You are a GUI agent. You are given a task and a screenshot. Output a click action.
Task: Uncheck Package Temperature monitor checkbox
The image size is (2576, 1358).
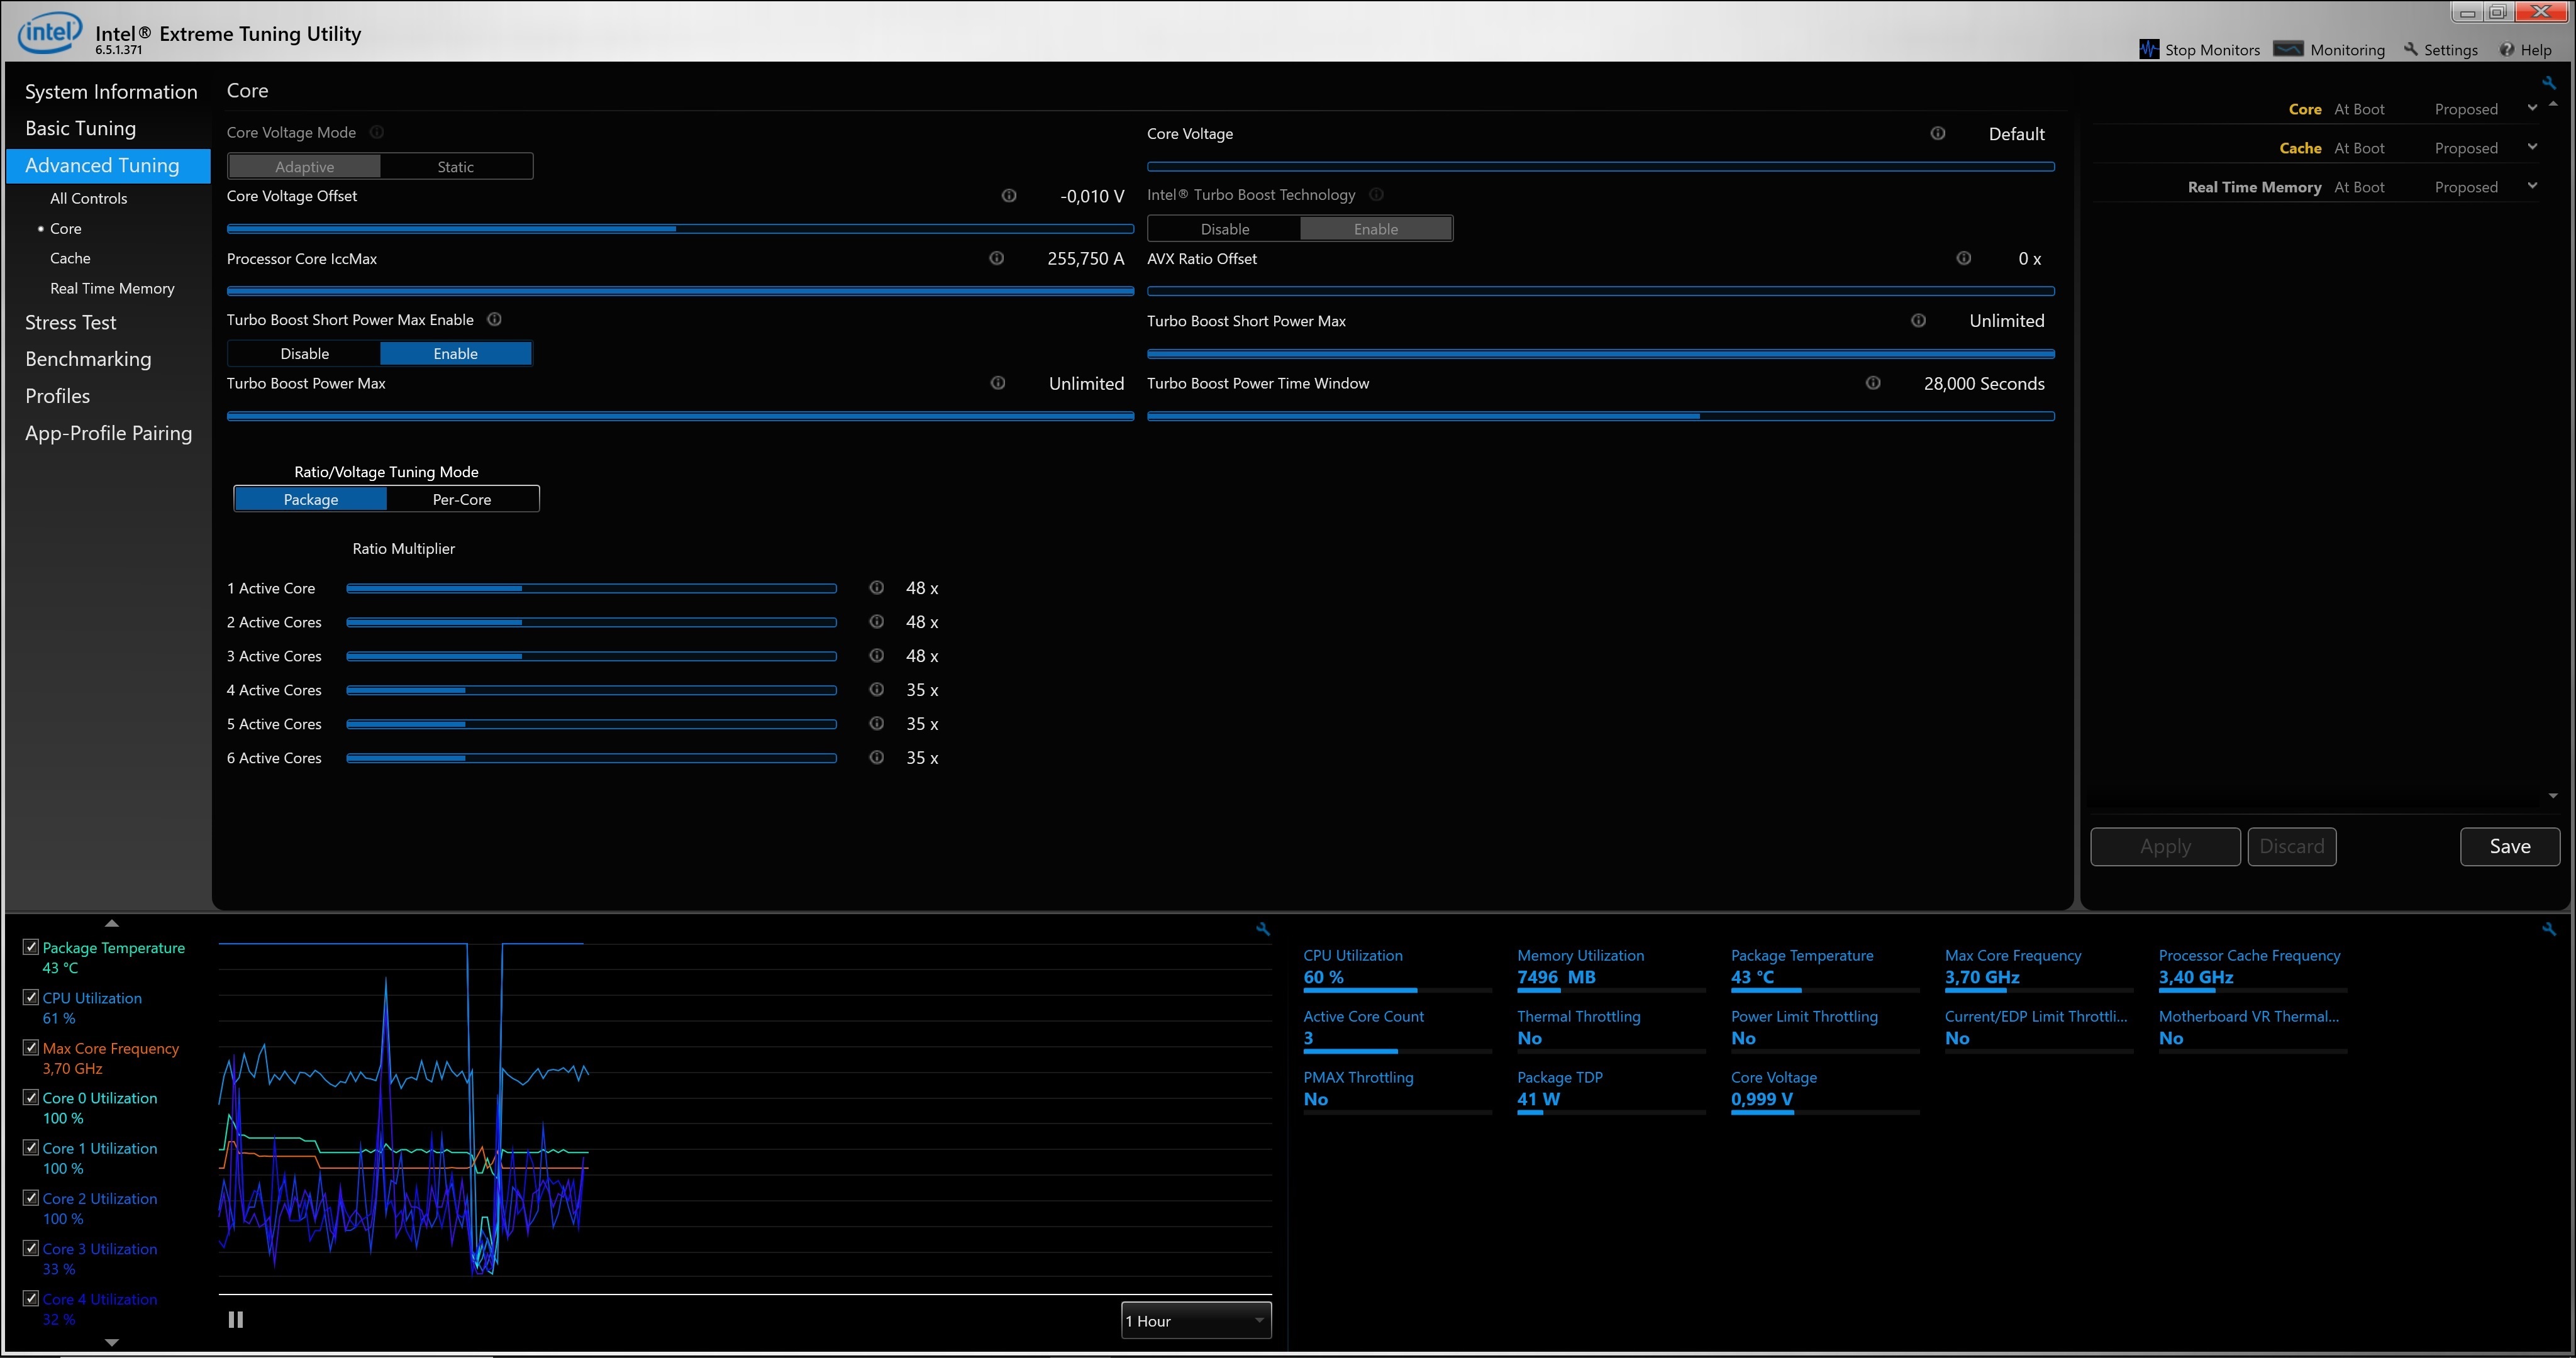31,947
